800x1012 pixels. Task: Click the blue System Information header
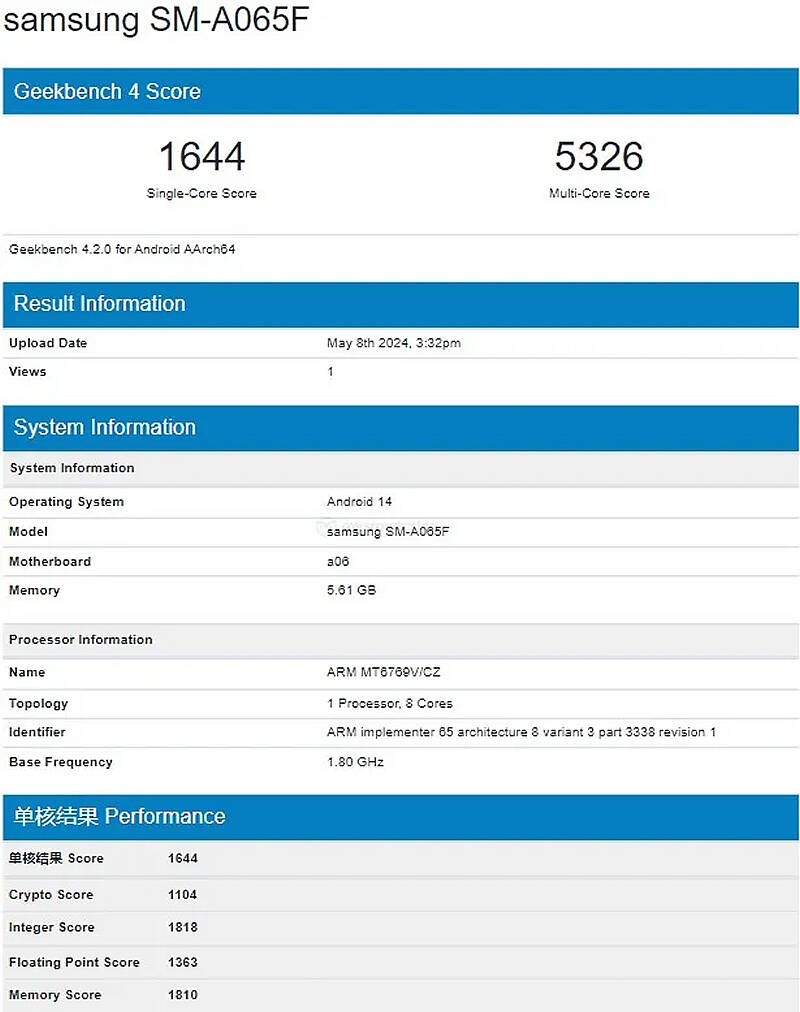point(401,427)
